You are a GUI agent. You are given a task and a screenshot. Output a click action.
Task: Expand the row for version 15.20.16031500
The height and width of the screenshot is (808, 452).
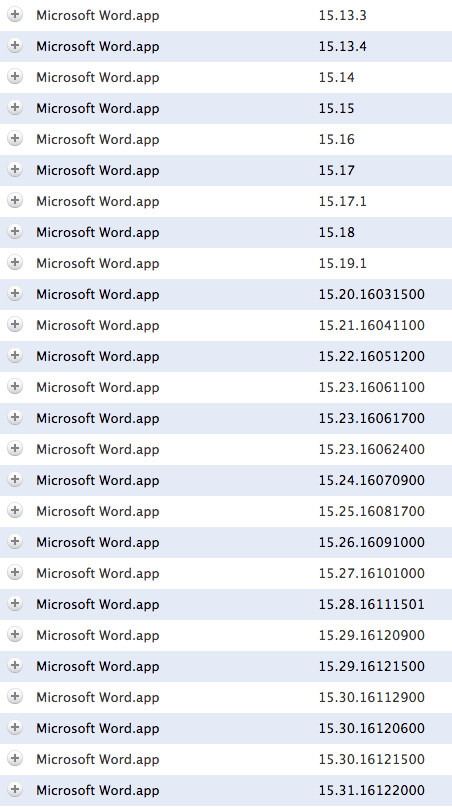[15, 293]
